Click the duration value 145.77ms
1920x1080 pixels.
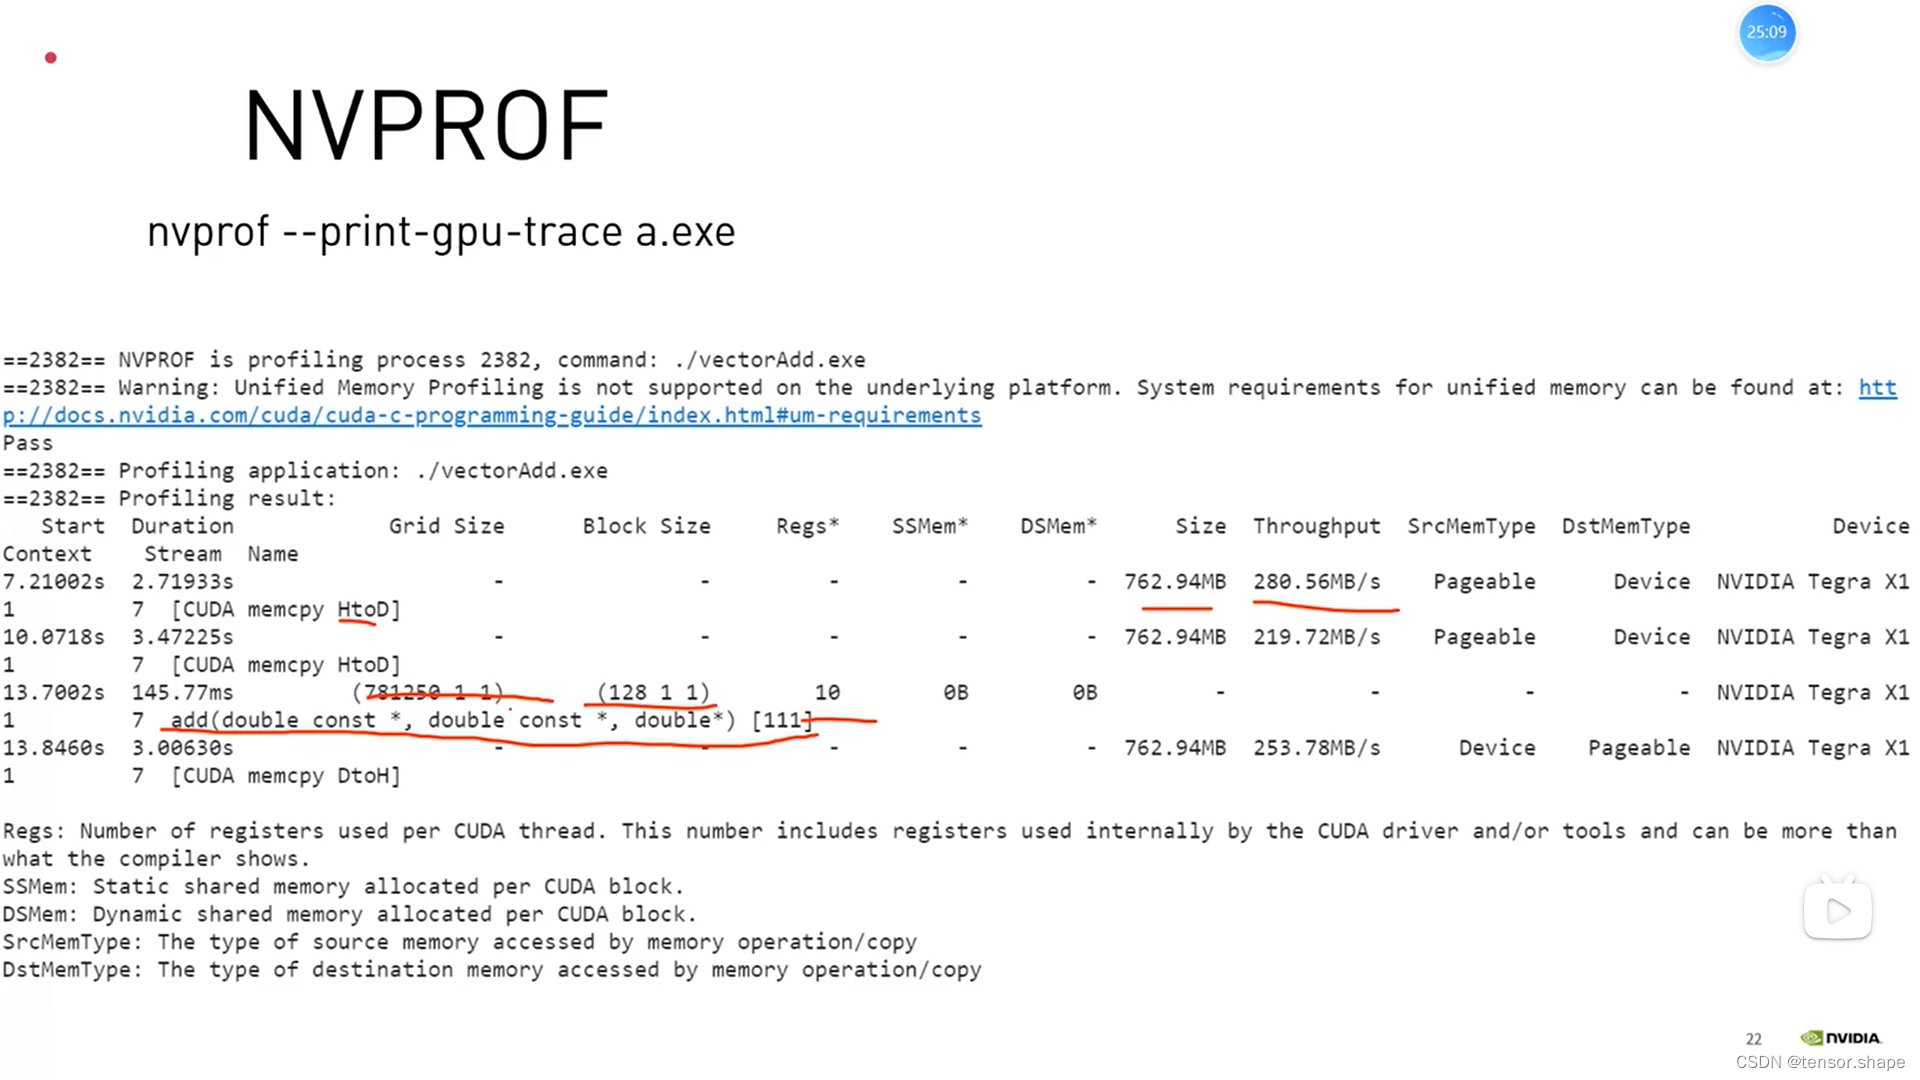point(182,693)
